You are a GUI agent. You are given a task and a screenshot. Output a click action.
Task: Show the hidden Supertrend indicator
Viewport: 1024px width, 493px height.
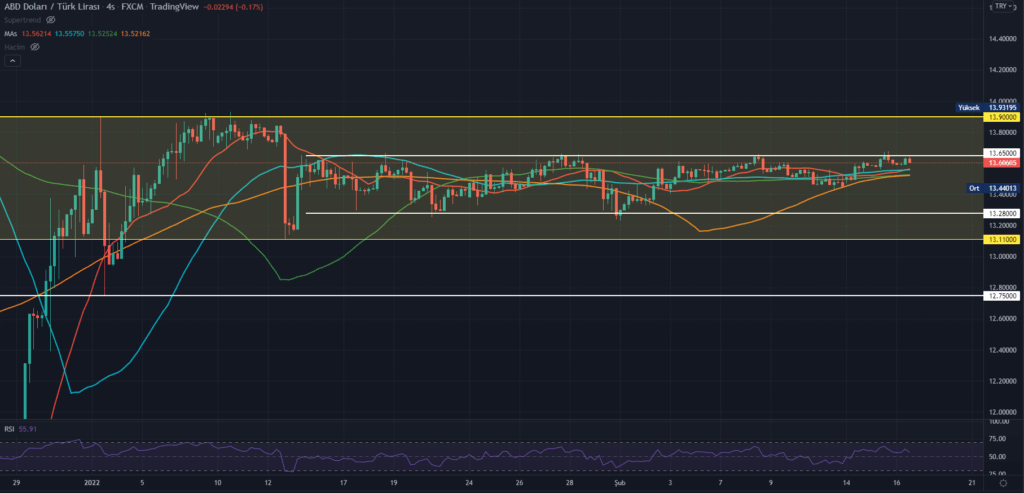[x=50, y=20]
